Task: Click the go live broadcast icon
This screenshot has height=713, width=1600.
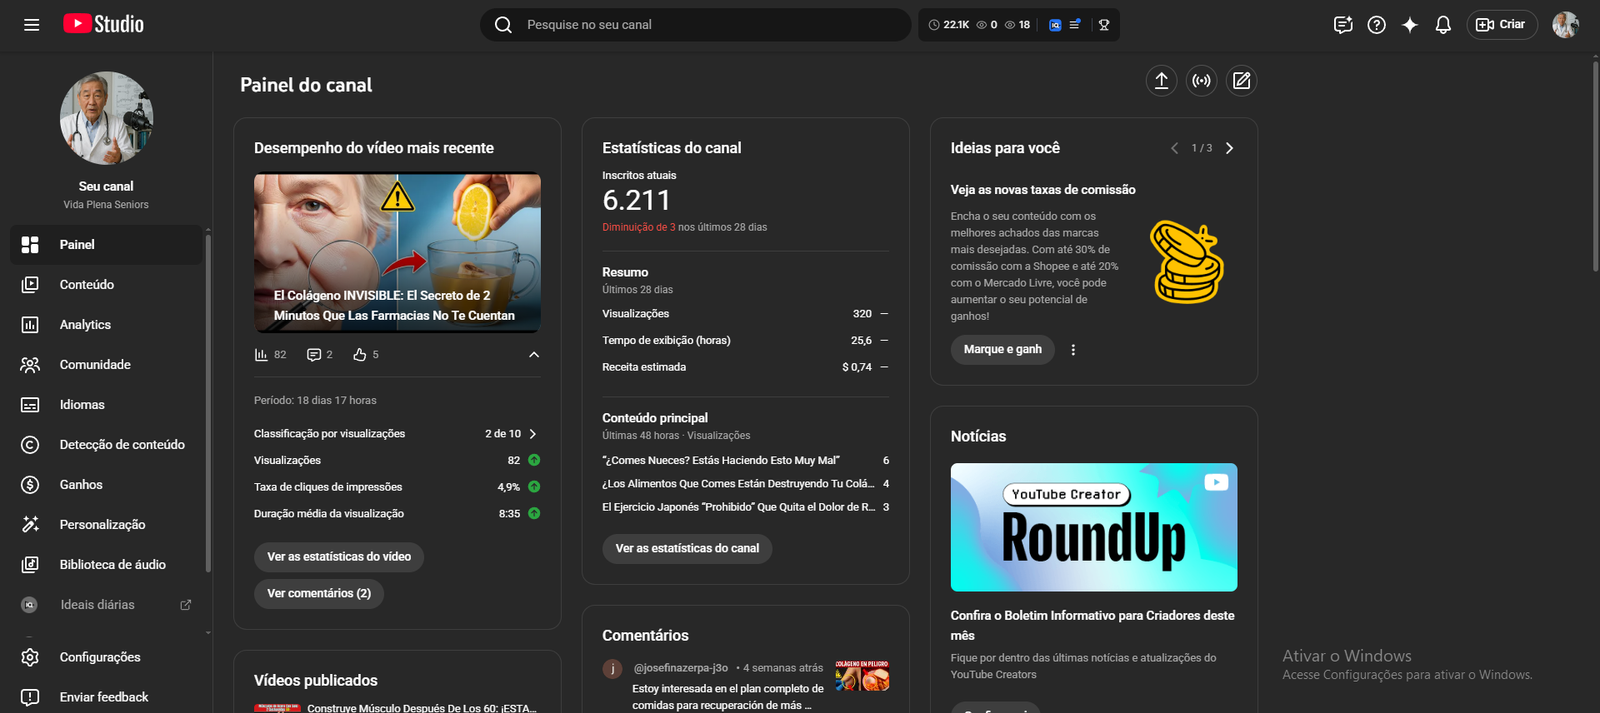Action: click(x=1201, y=81)
